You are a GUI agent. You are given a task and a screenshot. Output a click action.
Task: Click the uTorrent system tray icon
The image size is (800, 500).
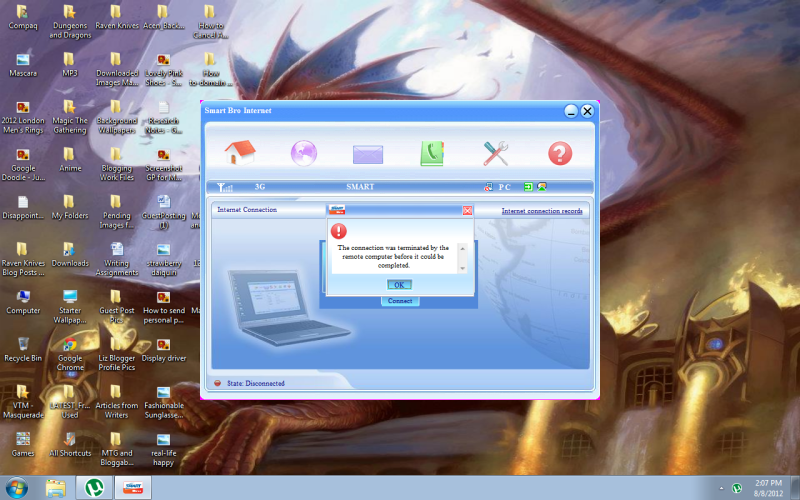click(x=737, y=488)
